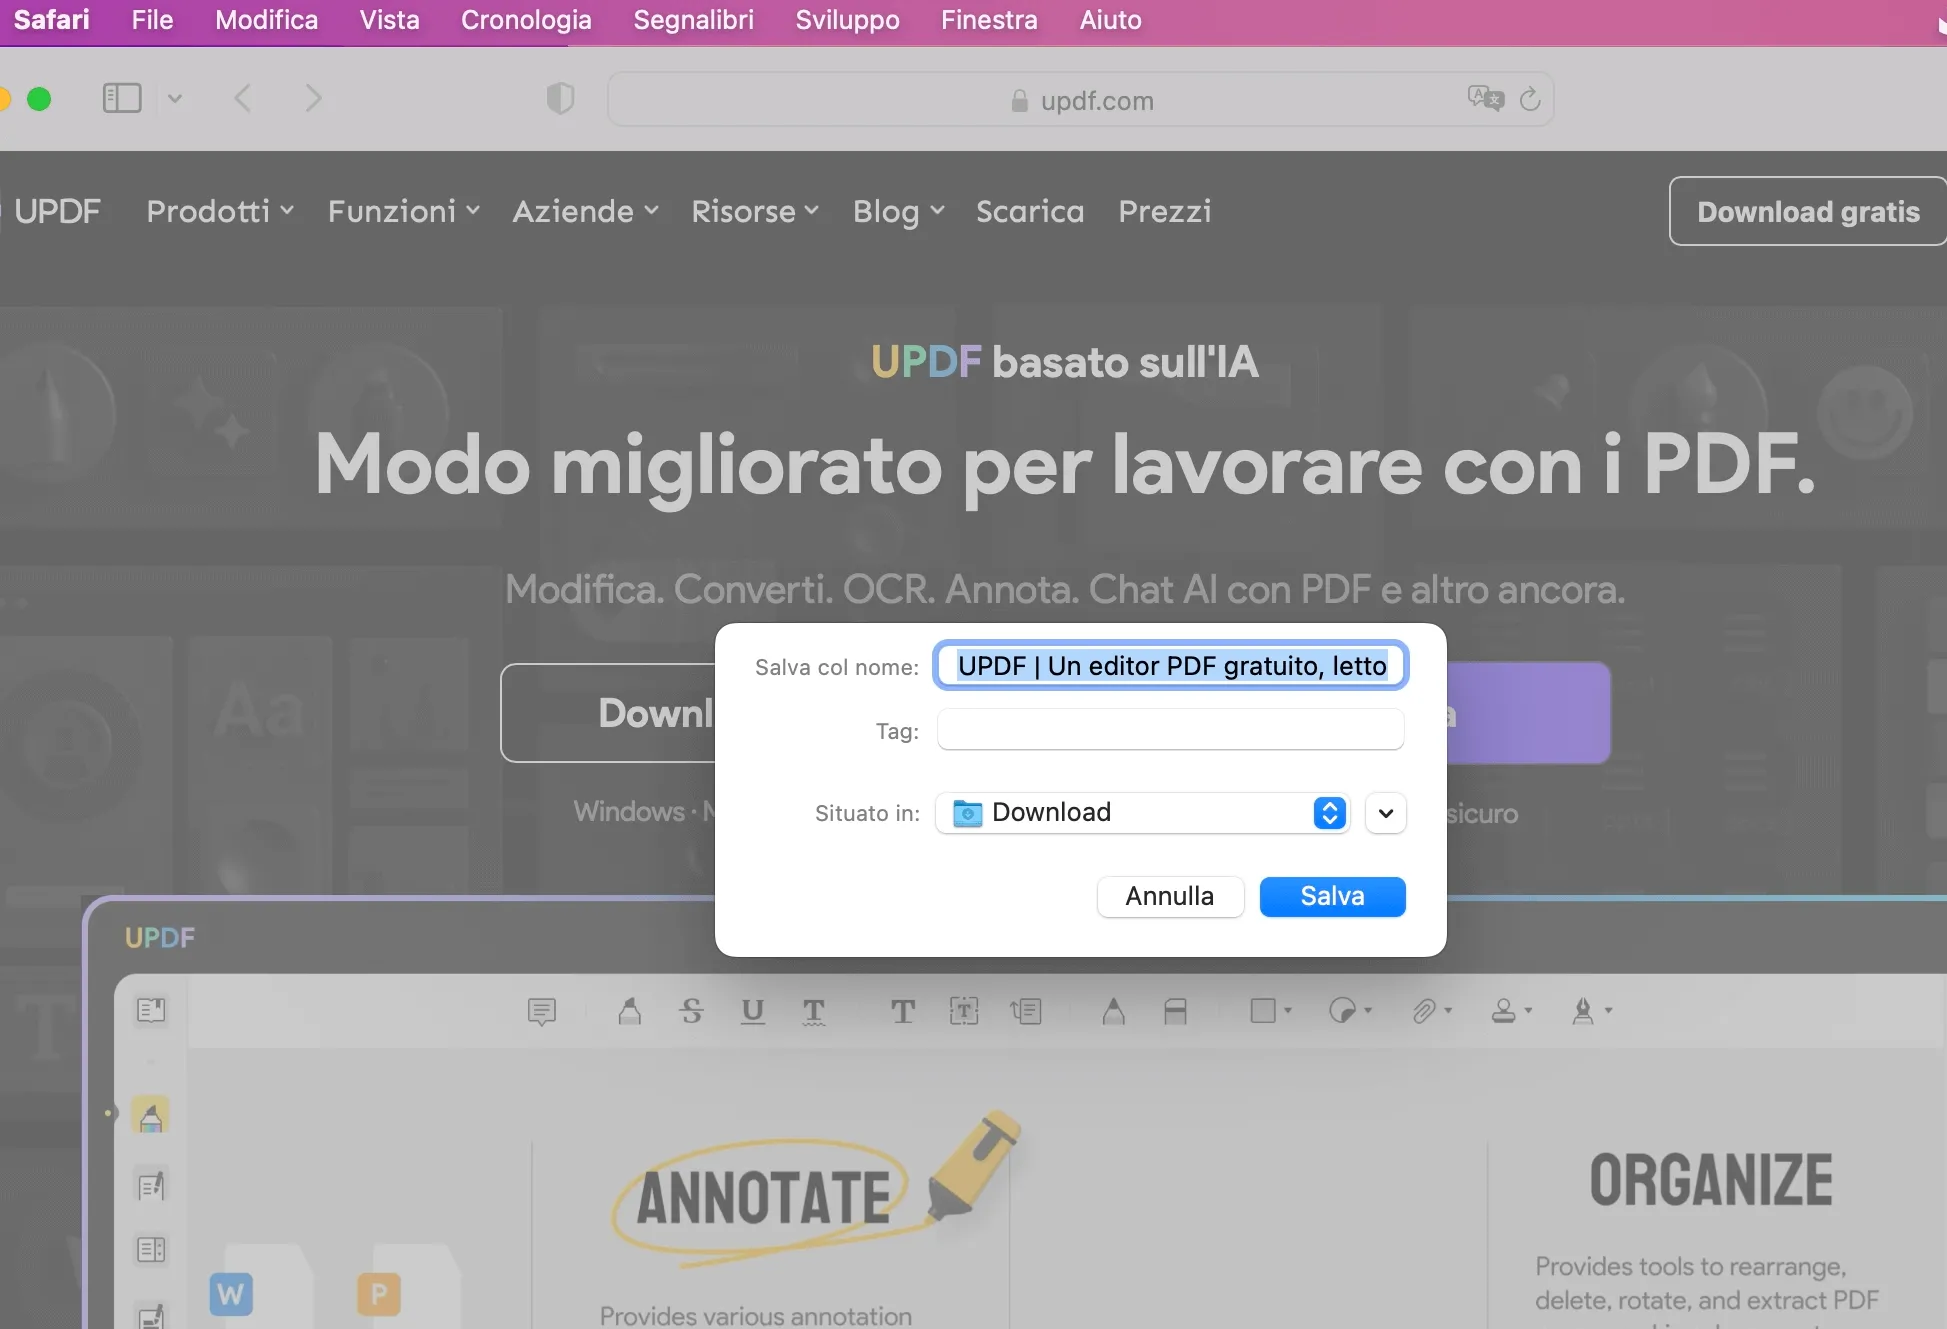
Task: Open the stamp tool dropdown
Action: pos(1511,1011)
